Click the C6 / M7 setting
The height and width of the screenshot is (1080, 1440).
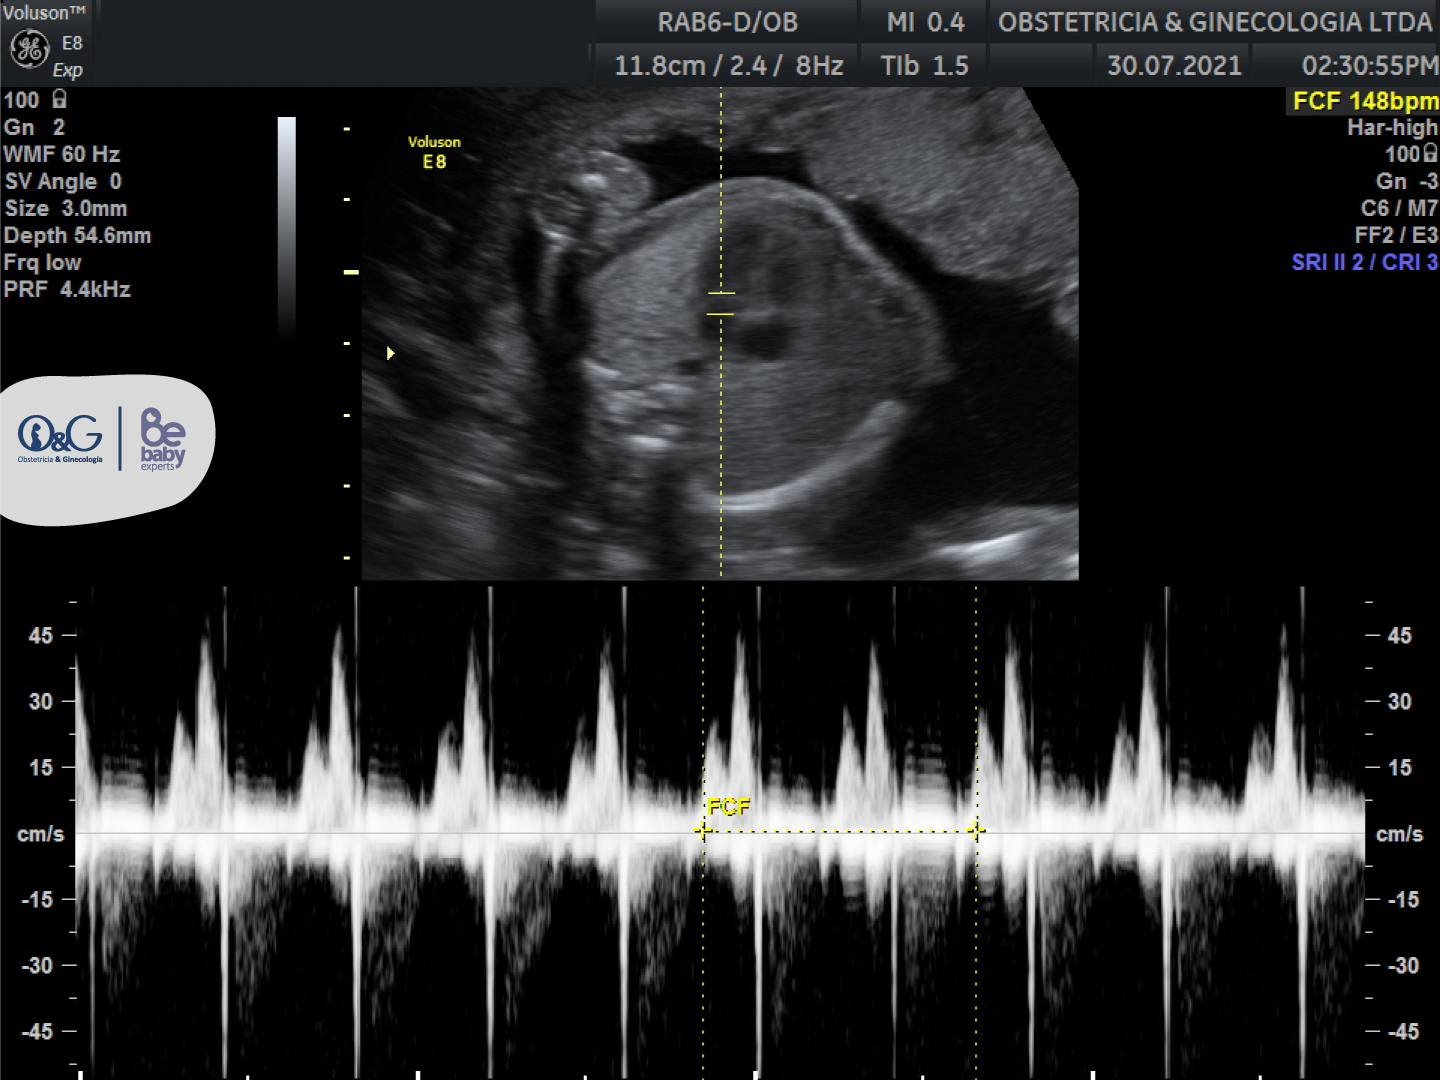pos(1399,208)
